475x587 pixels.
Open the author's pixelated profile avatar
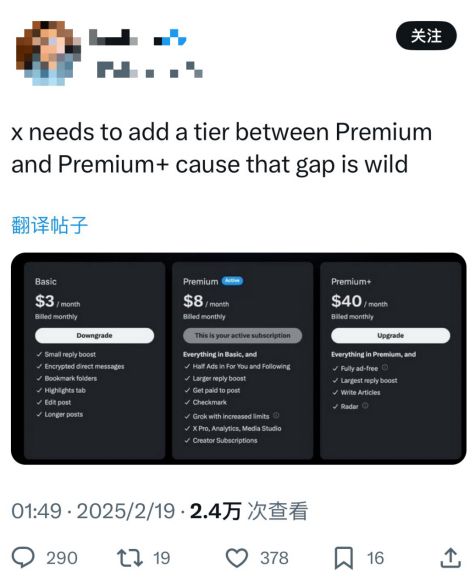coord(48,52)
